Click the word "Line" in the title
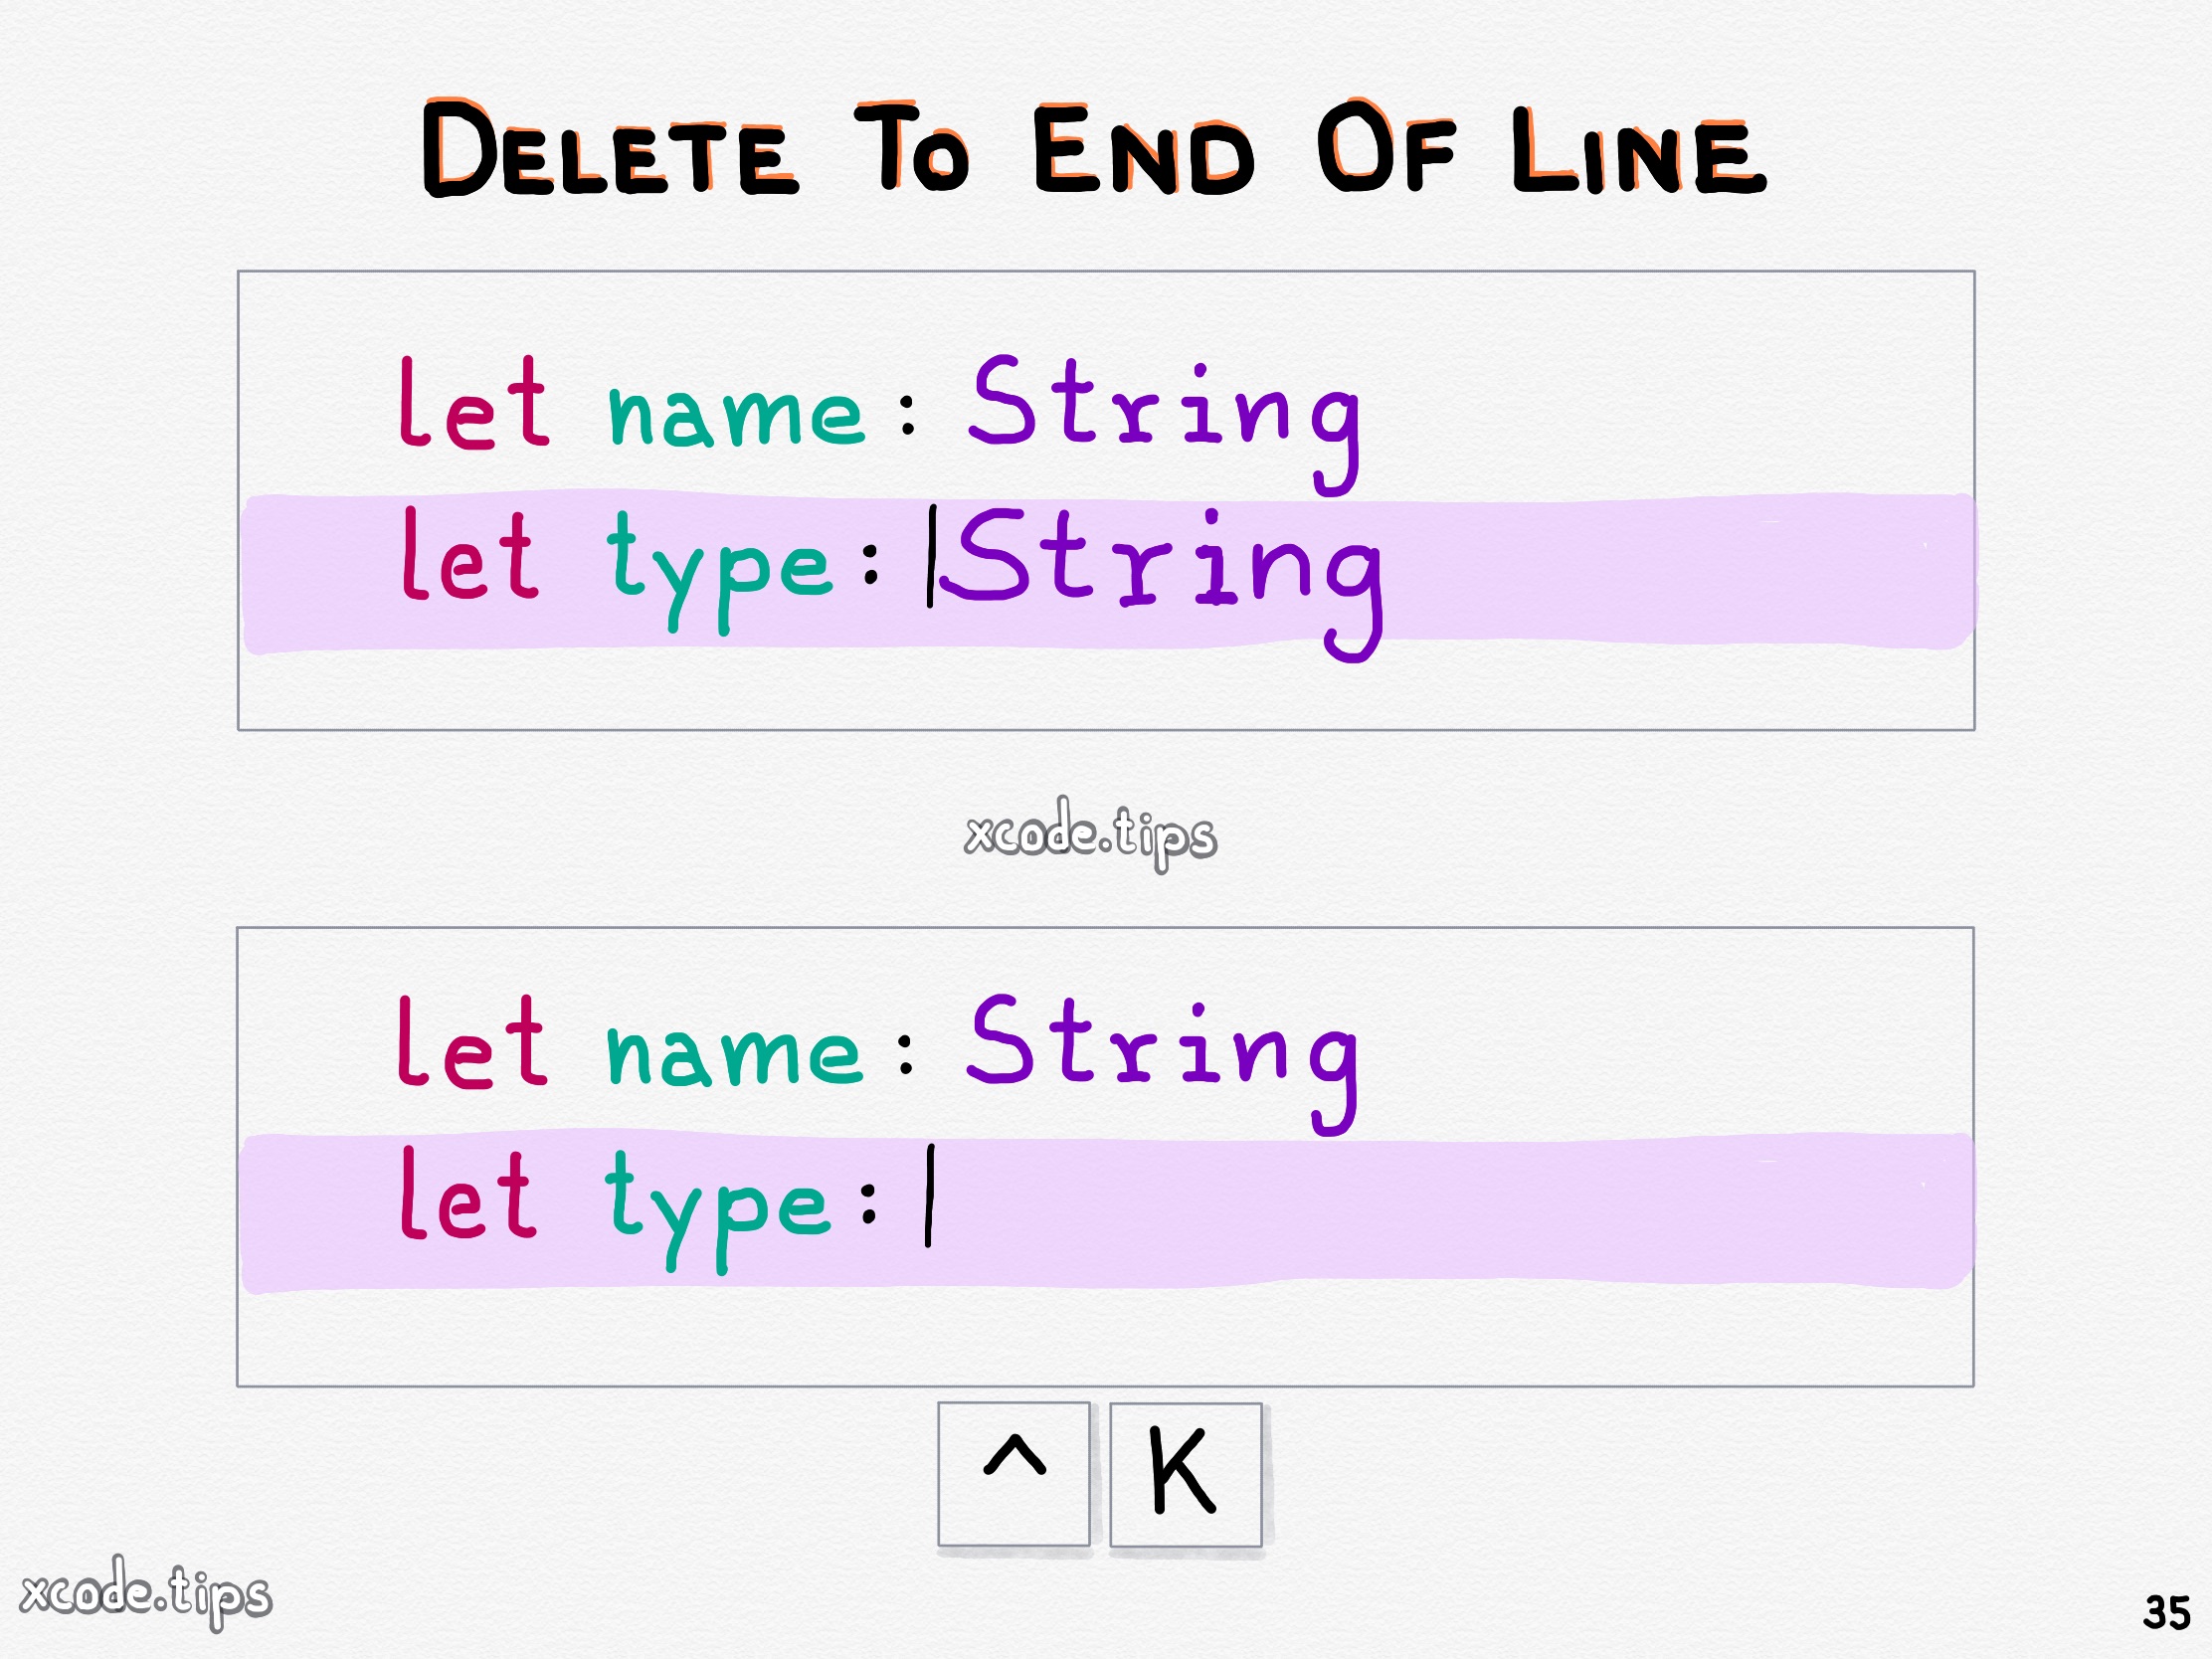2212x1659 pixels. pos(1639,152)
